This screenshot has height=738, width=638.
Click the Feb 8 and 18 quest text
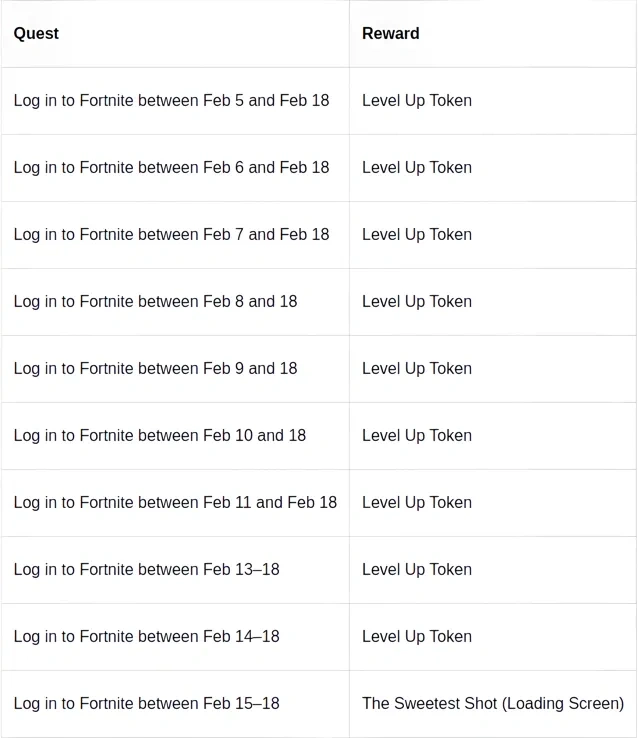[x=155, y=301]
